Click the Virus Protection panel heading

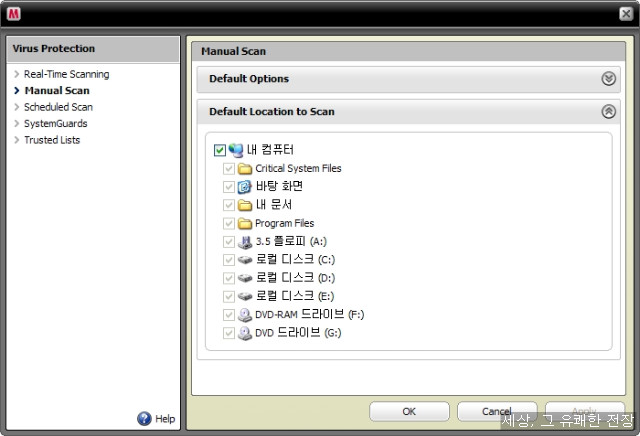[x=53, y=48]
